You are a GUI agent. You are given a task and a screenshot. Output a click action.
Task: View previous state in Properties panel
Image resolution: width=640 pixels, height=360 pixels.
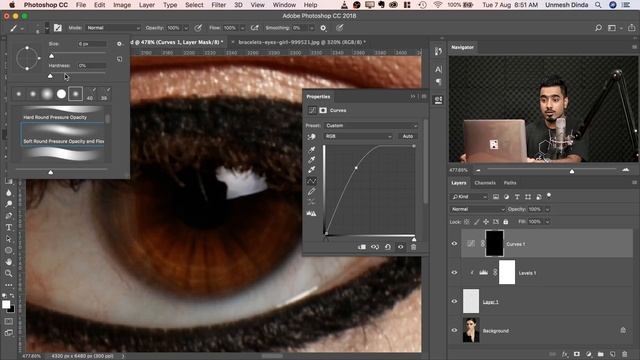pos(375,247)
